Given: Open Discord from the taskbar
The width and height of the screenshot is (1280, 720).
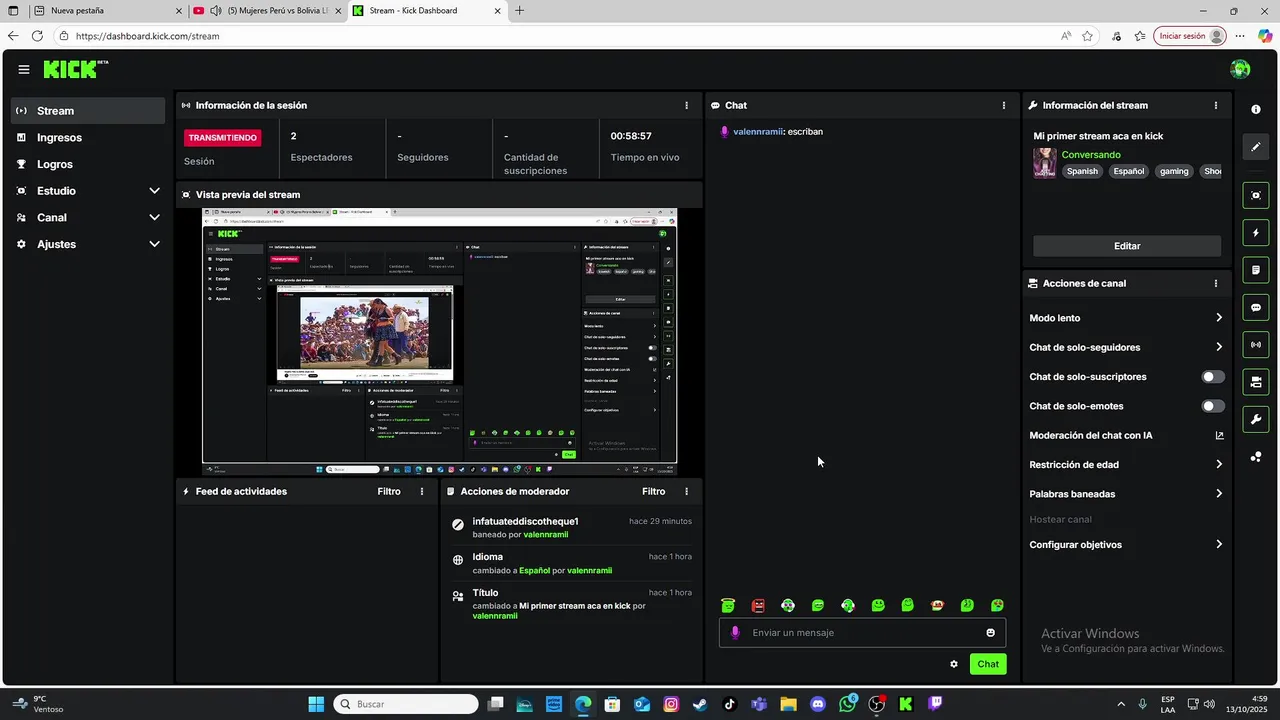Looking at the screenshot, I should pyautogui.click(x=818, y=704).
